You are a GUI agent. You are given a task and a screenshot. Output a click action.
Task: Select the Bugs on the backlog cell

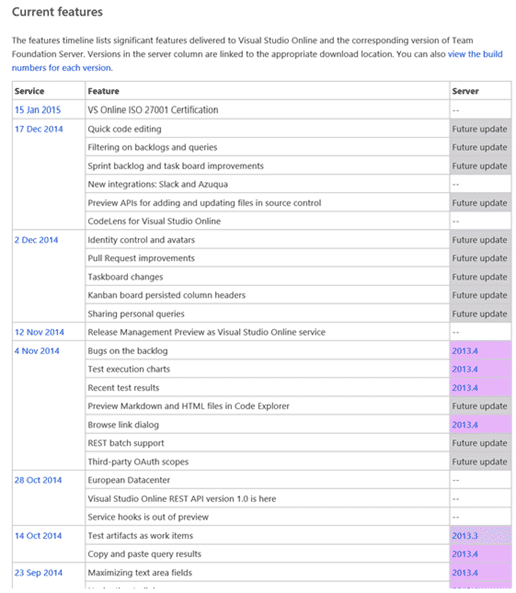(x=267, y=351)
